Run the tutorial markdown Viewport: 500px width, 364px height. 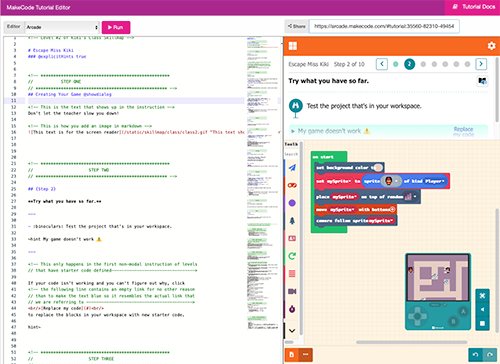coord(116,27)
